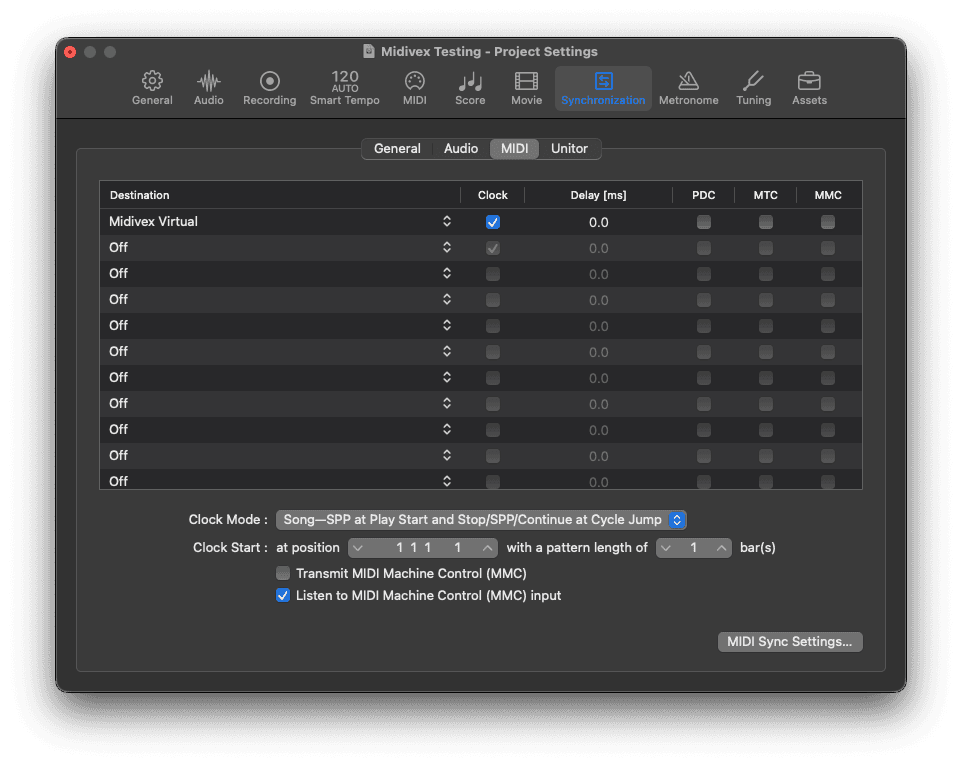Click the document icon in the title bar
Viewport: 962px width, 766px height.
[369, 52]
